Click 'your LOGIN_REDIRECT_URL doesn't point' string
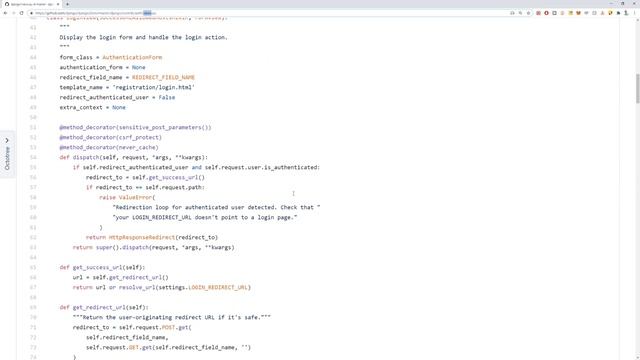 (204, 217)
